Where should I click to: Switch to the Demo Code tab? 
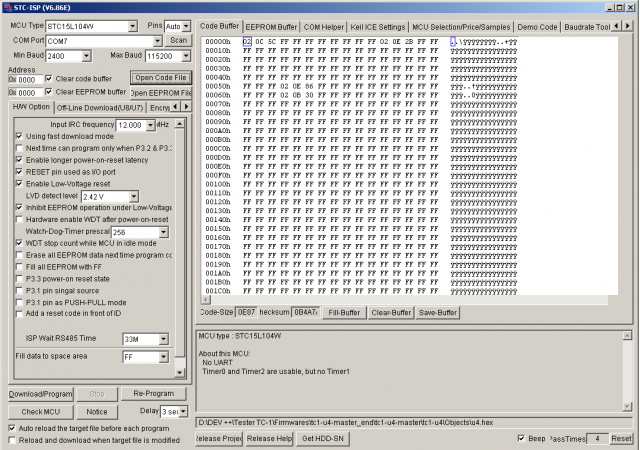(x=537, y=27)
